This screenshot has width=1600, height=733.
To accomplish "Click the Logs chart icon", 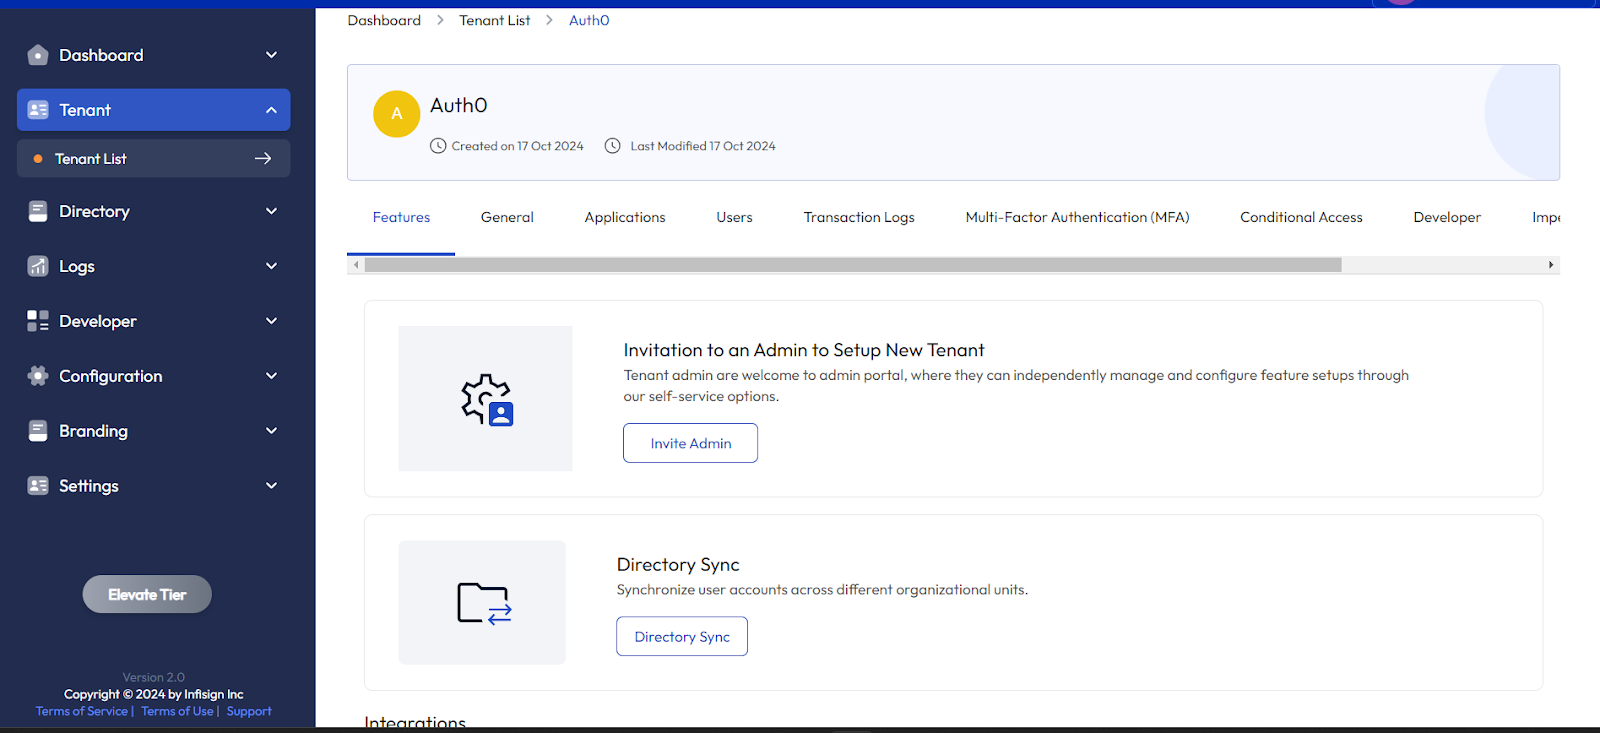I will [38, 266].
